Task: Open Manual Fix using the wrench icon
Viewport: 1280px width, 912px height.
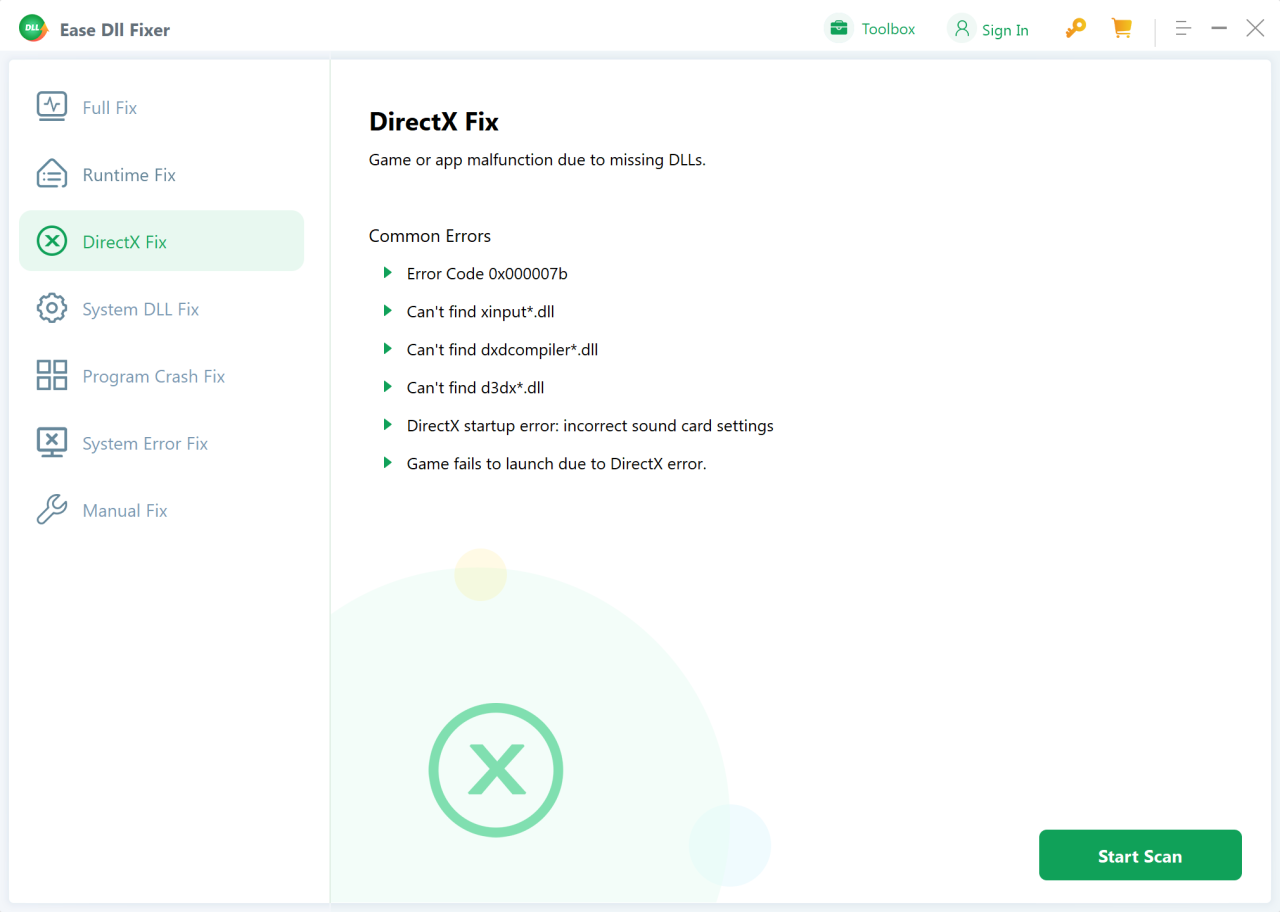Action: coord(51,509)
